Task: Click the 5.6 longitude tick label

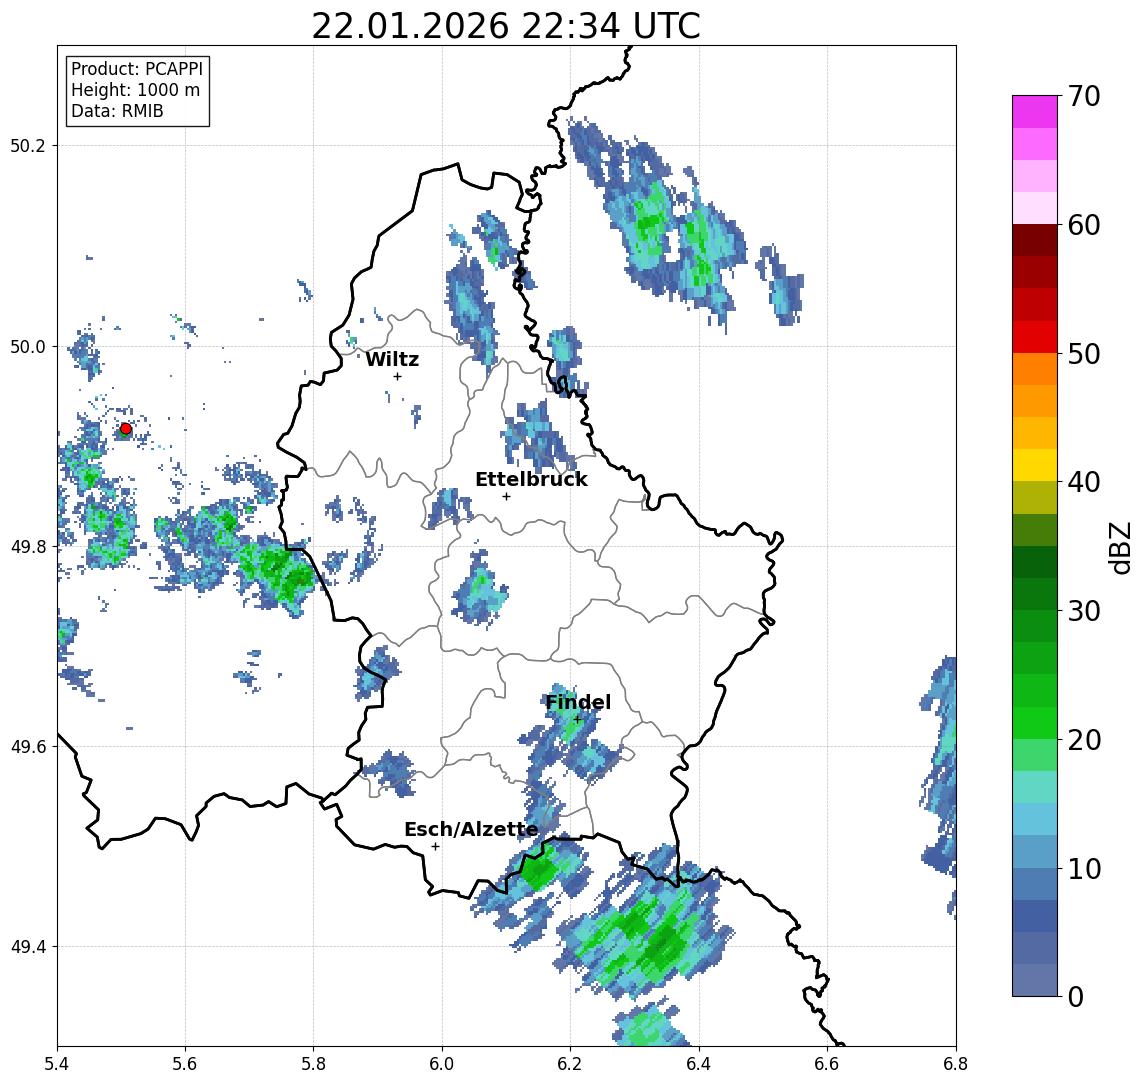Action: tap(185, 1064)
